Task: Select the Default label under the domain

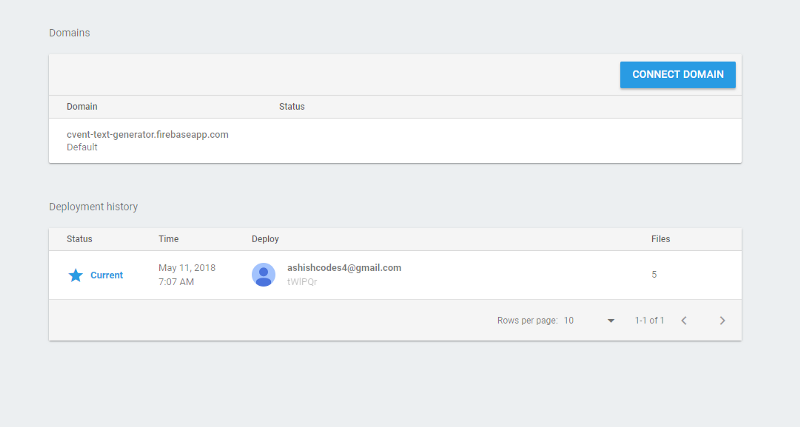Action: [x=82, y=147]
